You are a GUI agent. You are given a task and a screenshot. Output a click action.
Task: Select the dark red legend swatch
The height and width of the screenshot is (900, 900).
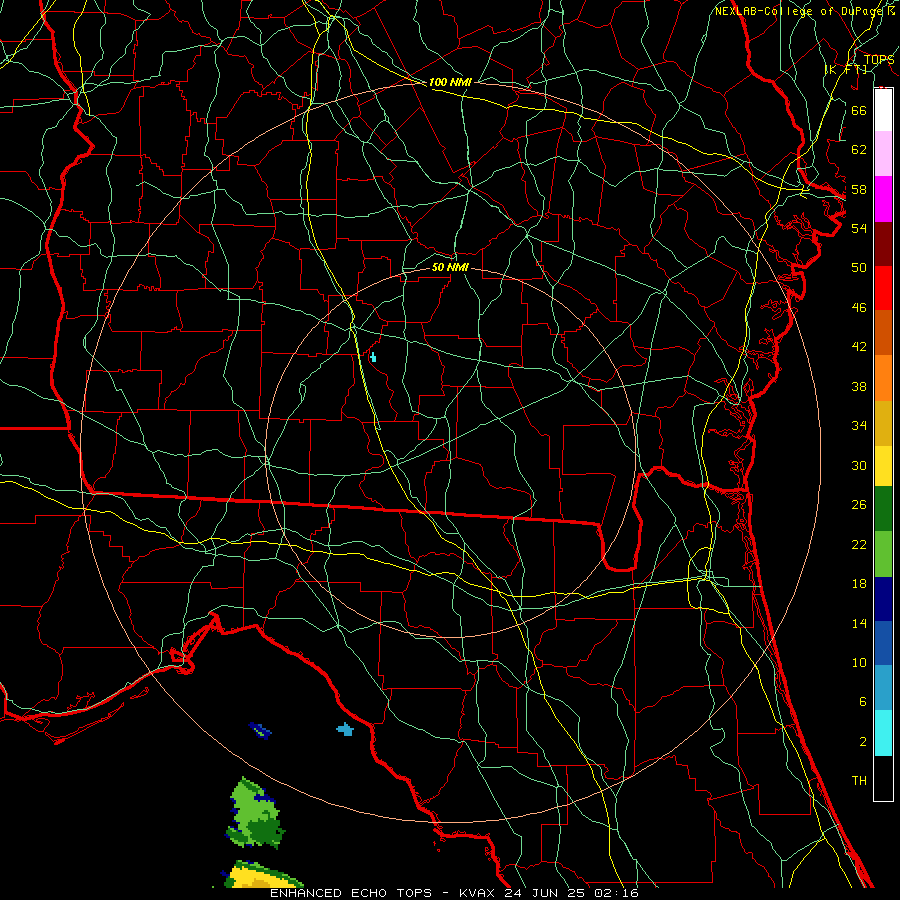[x=883, y=244]
